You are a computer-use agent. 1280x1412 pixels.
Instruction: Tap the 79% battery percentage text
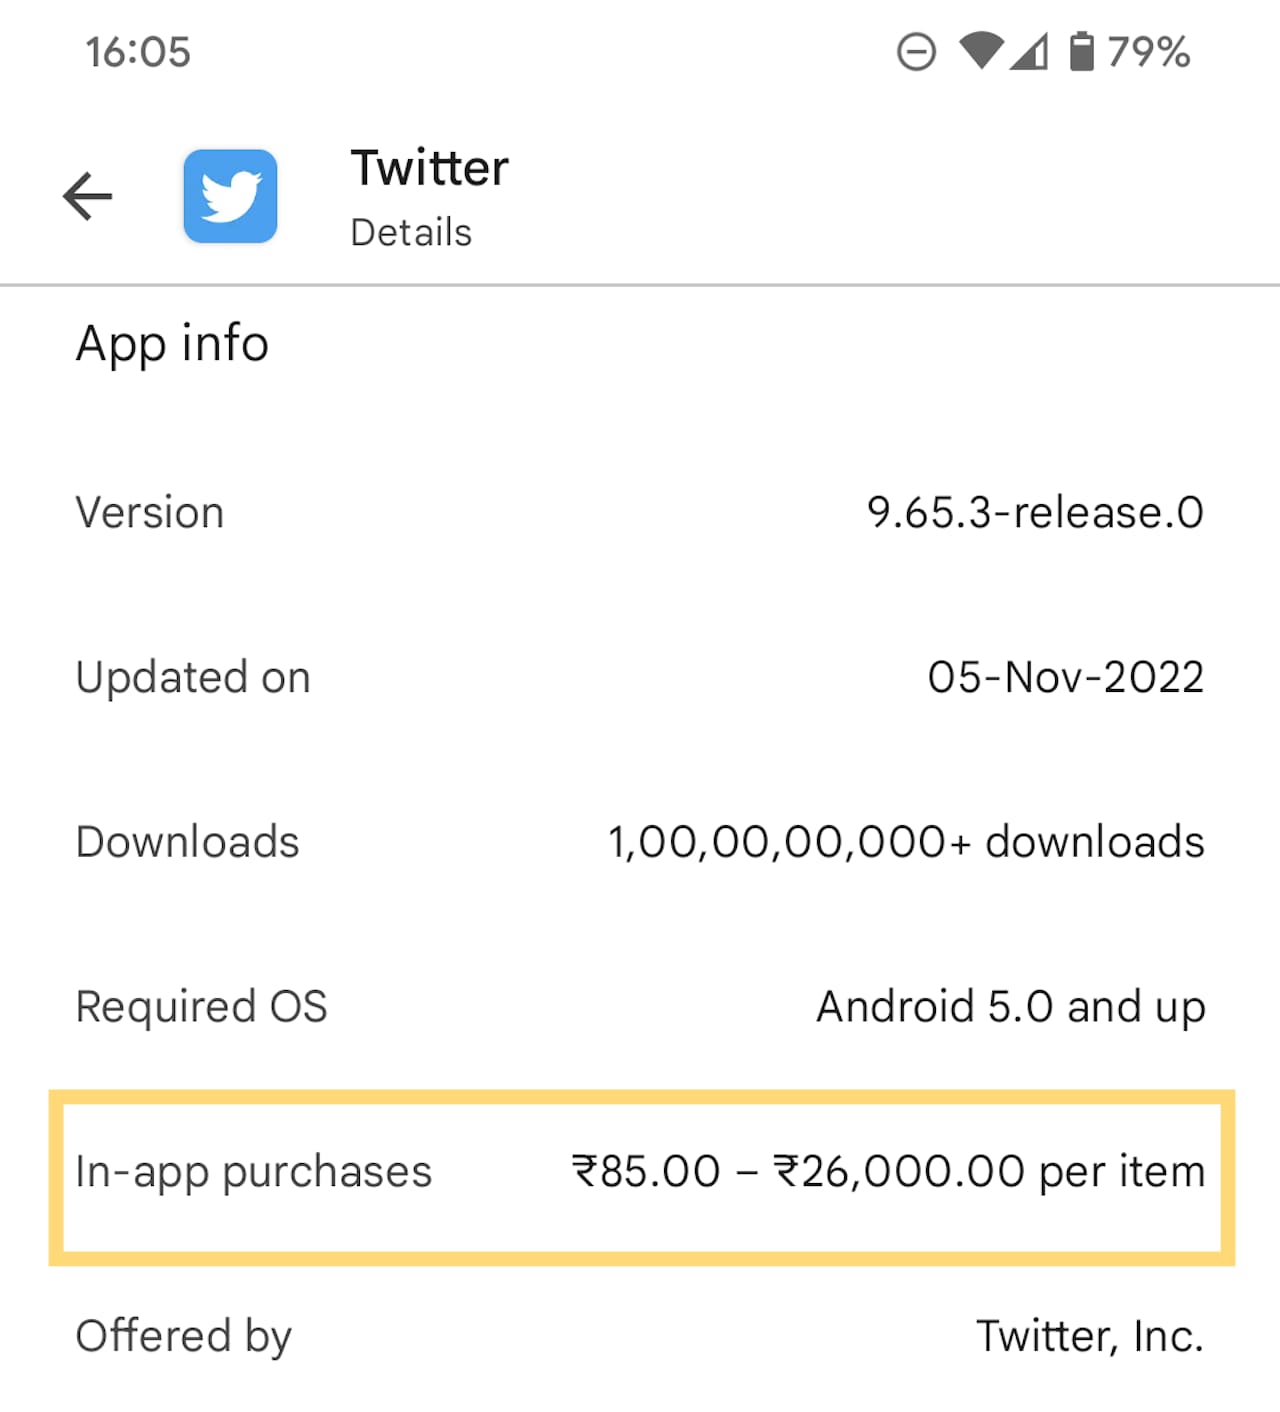coord(1149,52)
